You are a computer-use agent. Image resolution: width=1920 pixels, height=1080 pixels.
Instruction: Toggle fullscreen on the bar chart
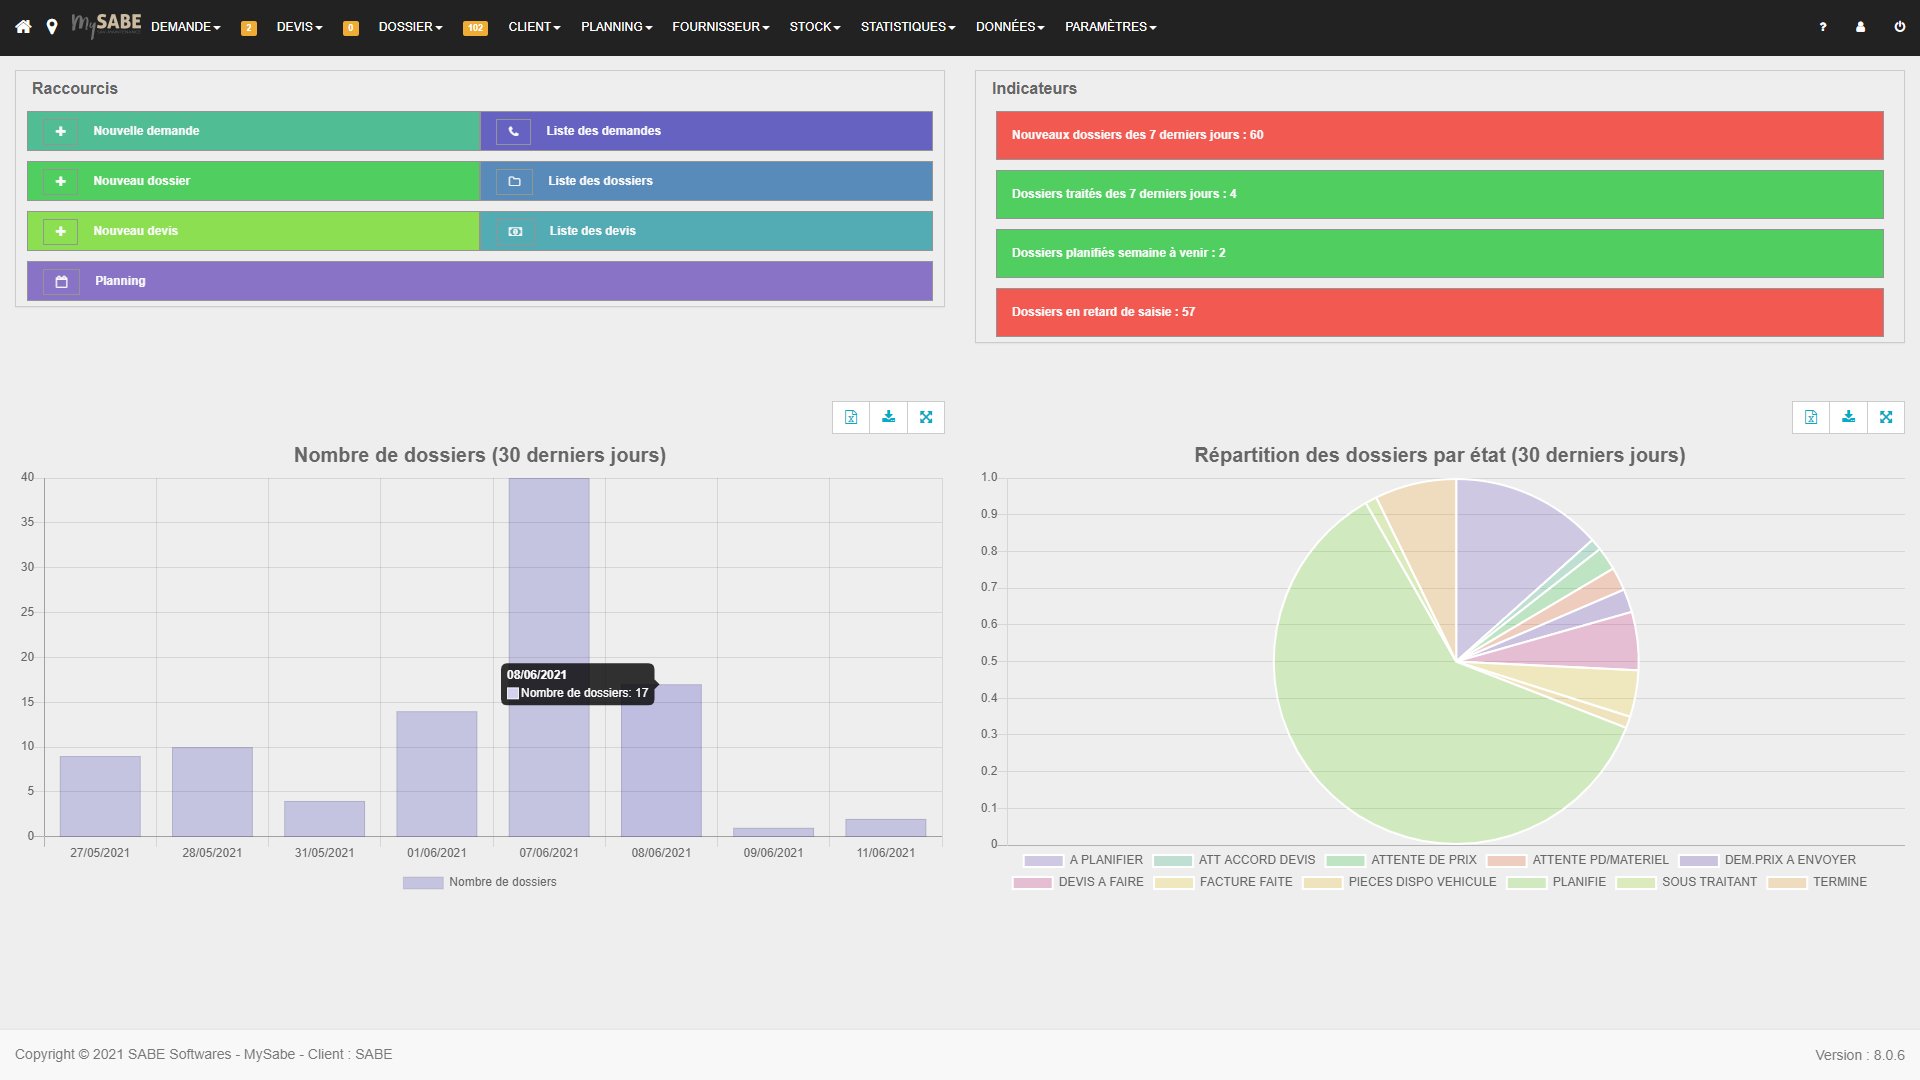[x=927, y=417]
